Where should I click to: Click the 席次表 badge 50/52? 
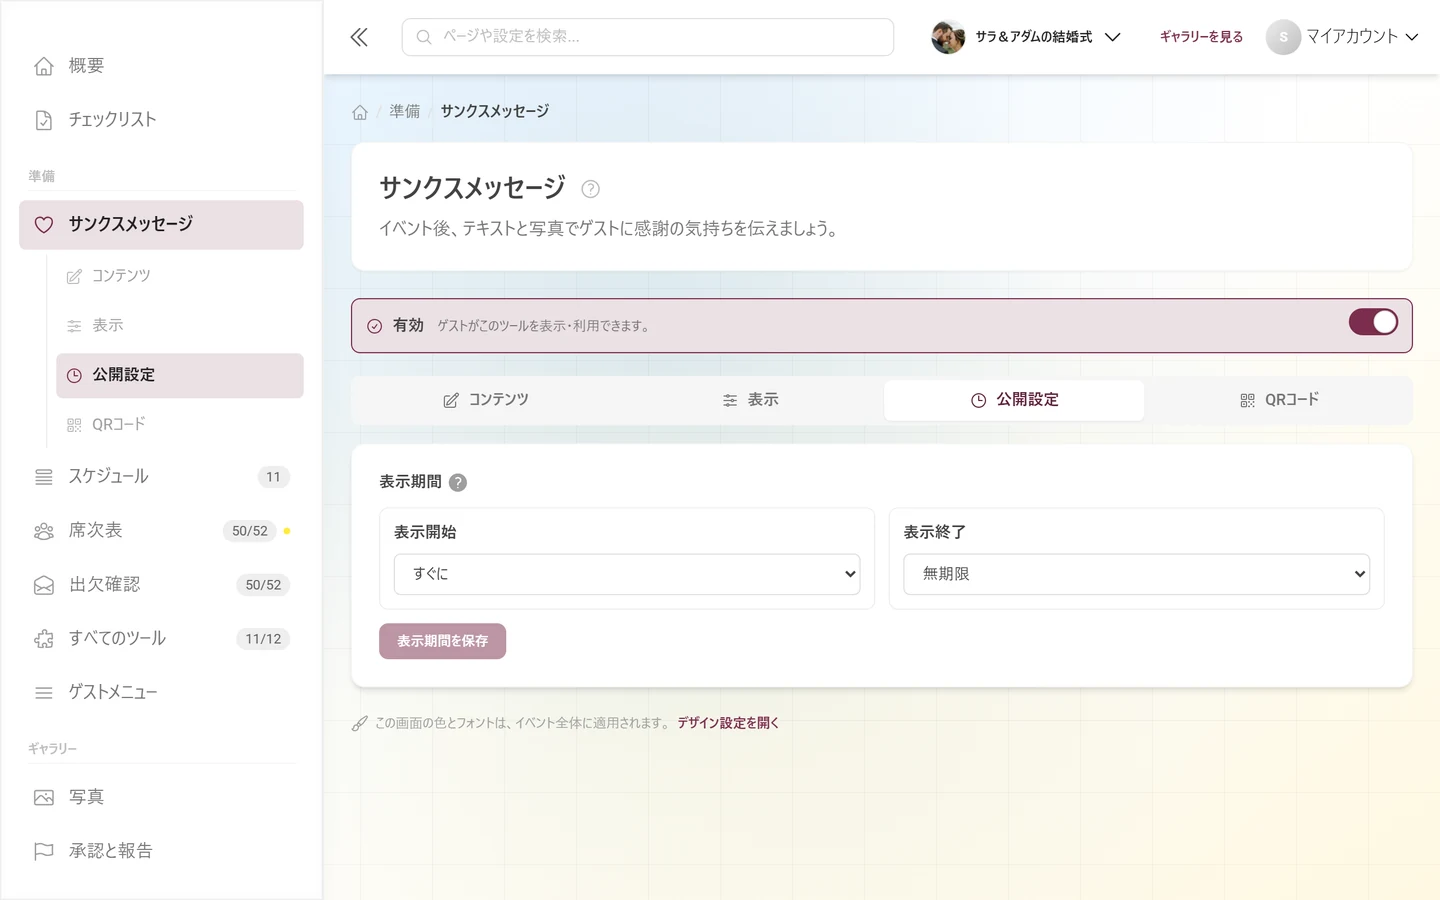pos(250,531)
